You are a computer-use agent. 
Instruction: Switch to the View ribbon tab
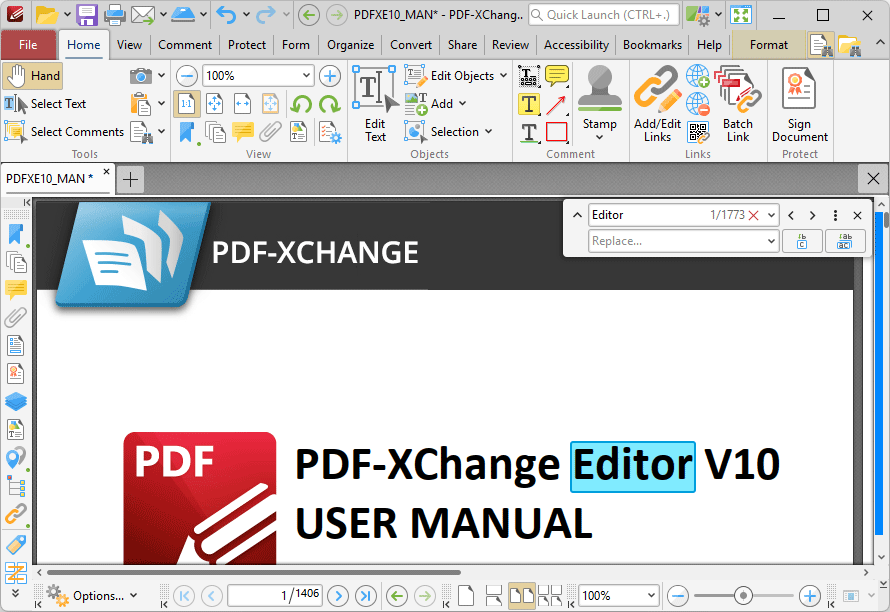(x=129, y=45)
